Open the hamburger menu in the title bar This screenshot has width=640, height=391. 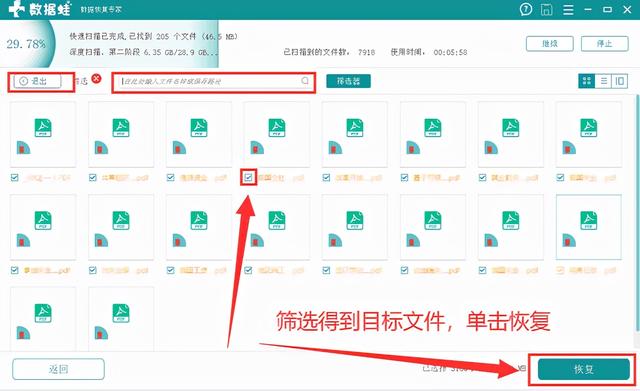[568, 9]
